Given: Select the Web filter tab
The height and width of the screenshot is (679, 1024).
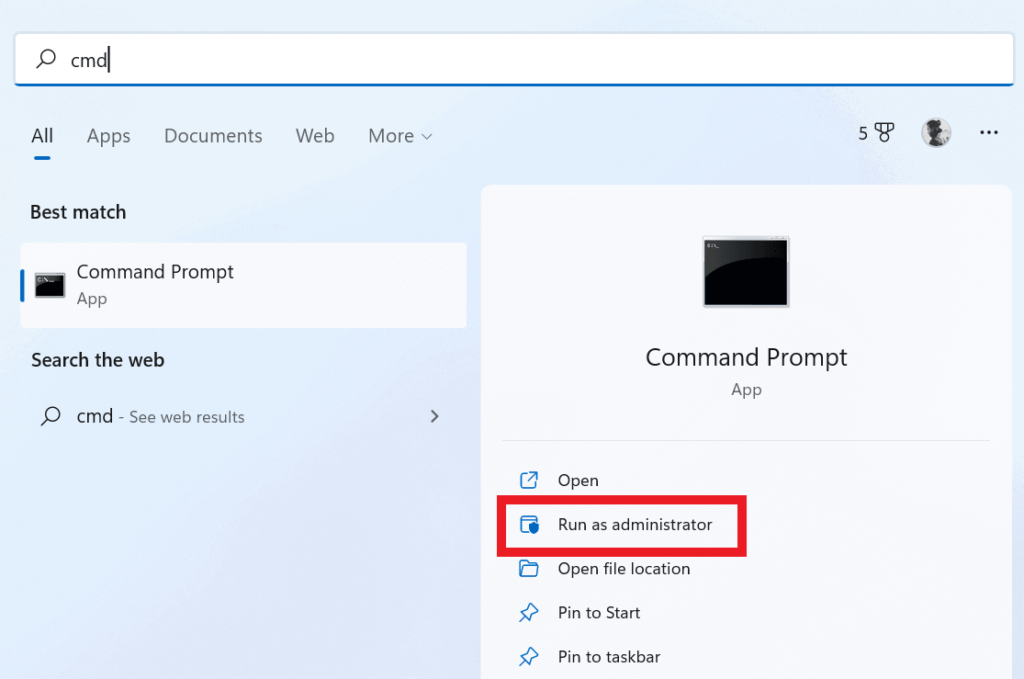Looking at the screenshot, I should point(315,136).
